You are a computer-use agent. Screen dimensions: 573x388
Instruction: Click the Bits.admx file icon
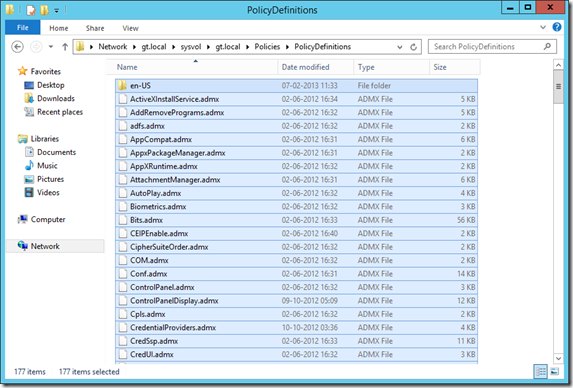coord(122,220)
